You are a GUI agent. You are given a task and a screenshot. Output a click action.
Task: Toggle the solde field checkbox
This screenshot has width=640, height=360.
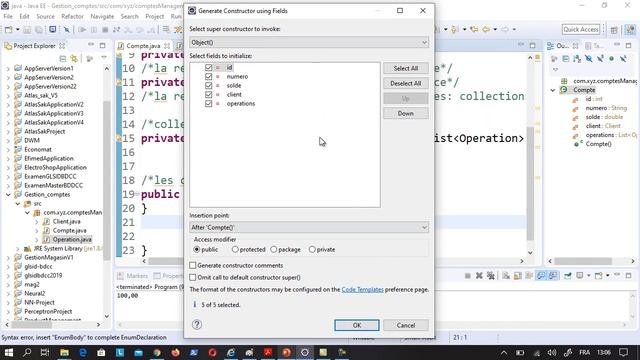209,85
